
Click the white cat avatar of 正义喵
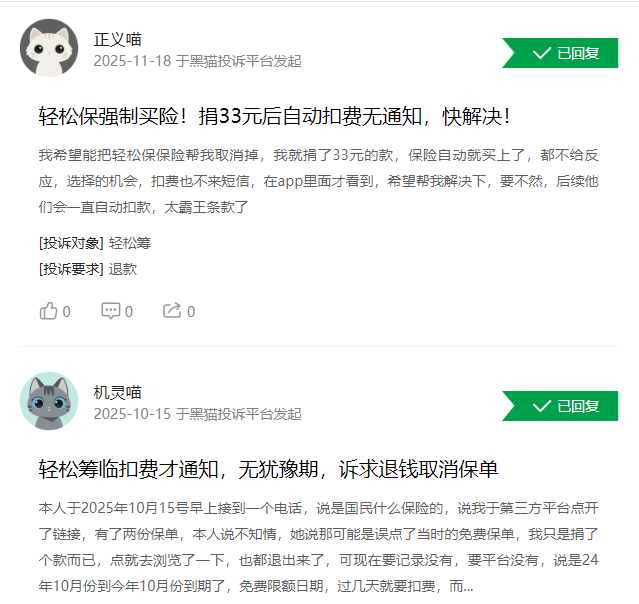[x=49, y=48]
